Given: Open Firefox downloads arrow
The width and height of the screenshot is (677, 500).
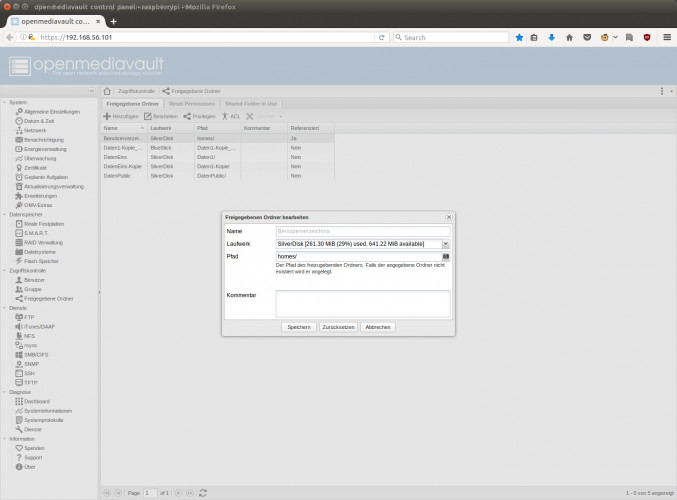Looking at the screenshot, I should (551, 38).
